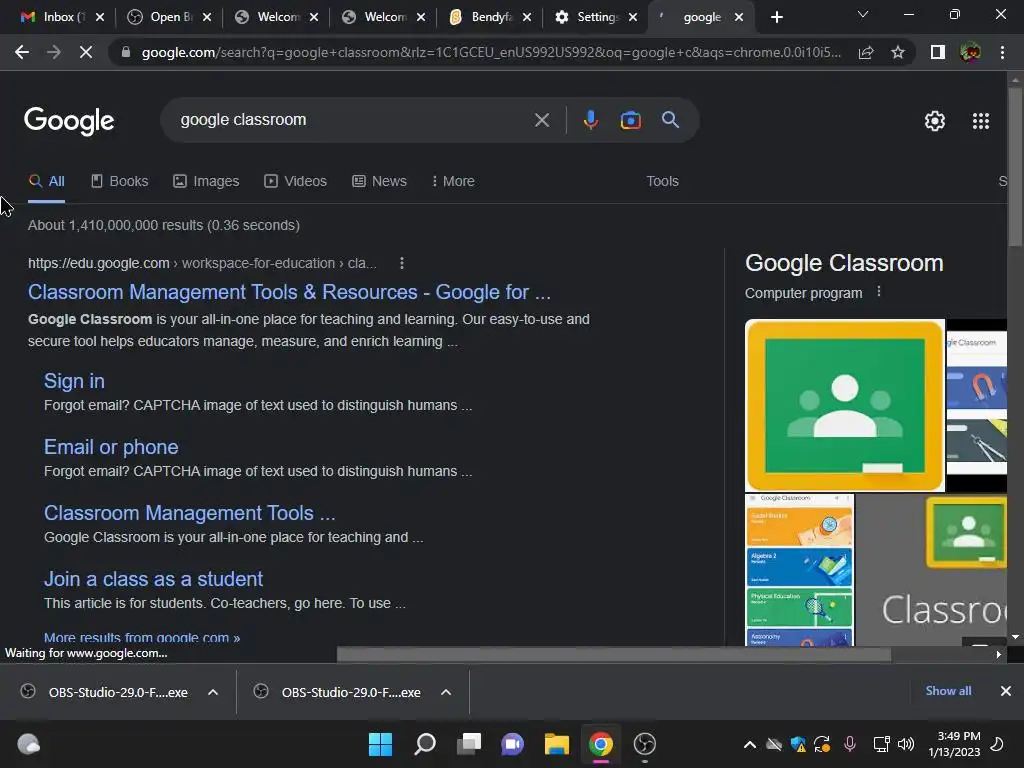The width and height of the screenshot is (1024, 768).
Task: Open the Google apps grid
Action: click(980, 121)
